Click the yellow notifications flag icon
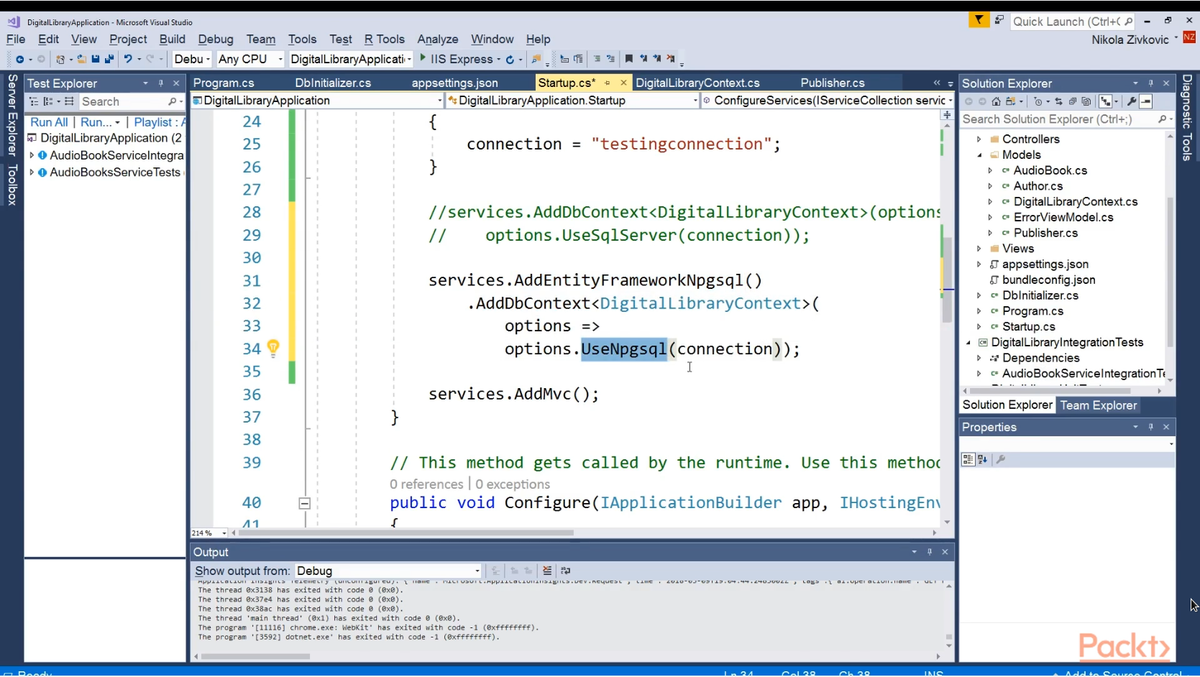This screenshot has height=677, width=1200. (979, 20)
